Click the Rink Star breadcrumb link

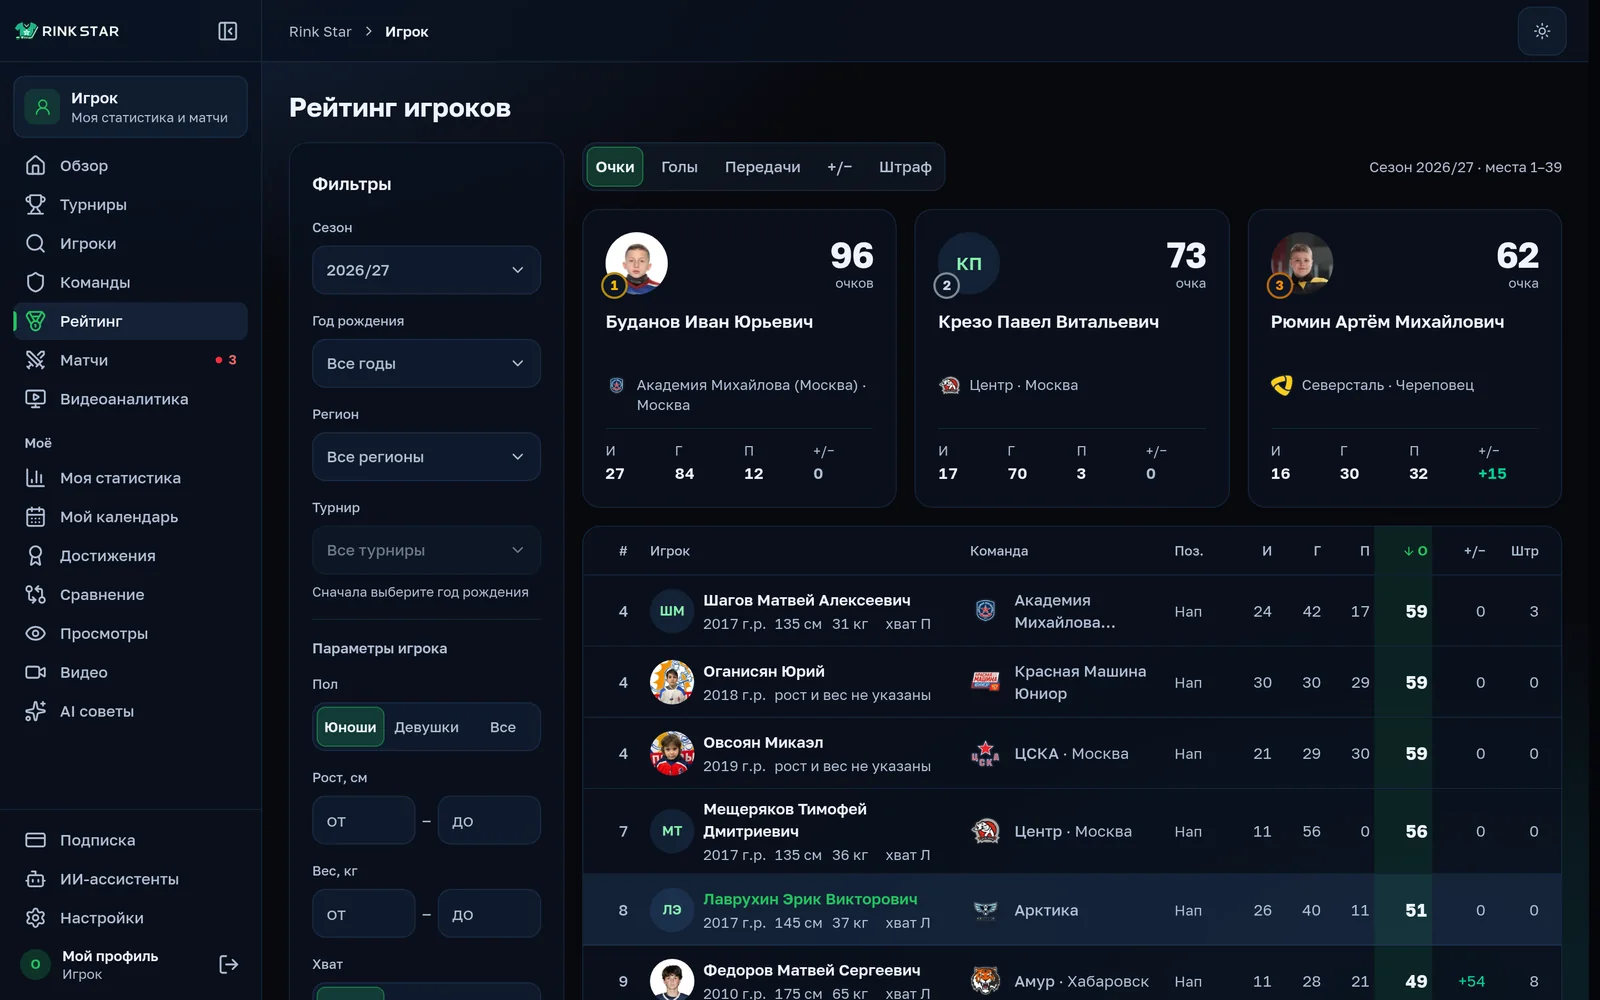click(x=320, y=32)
